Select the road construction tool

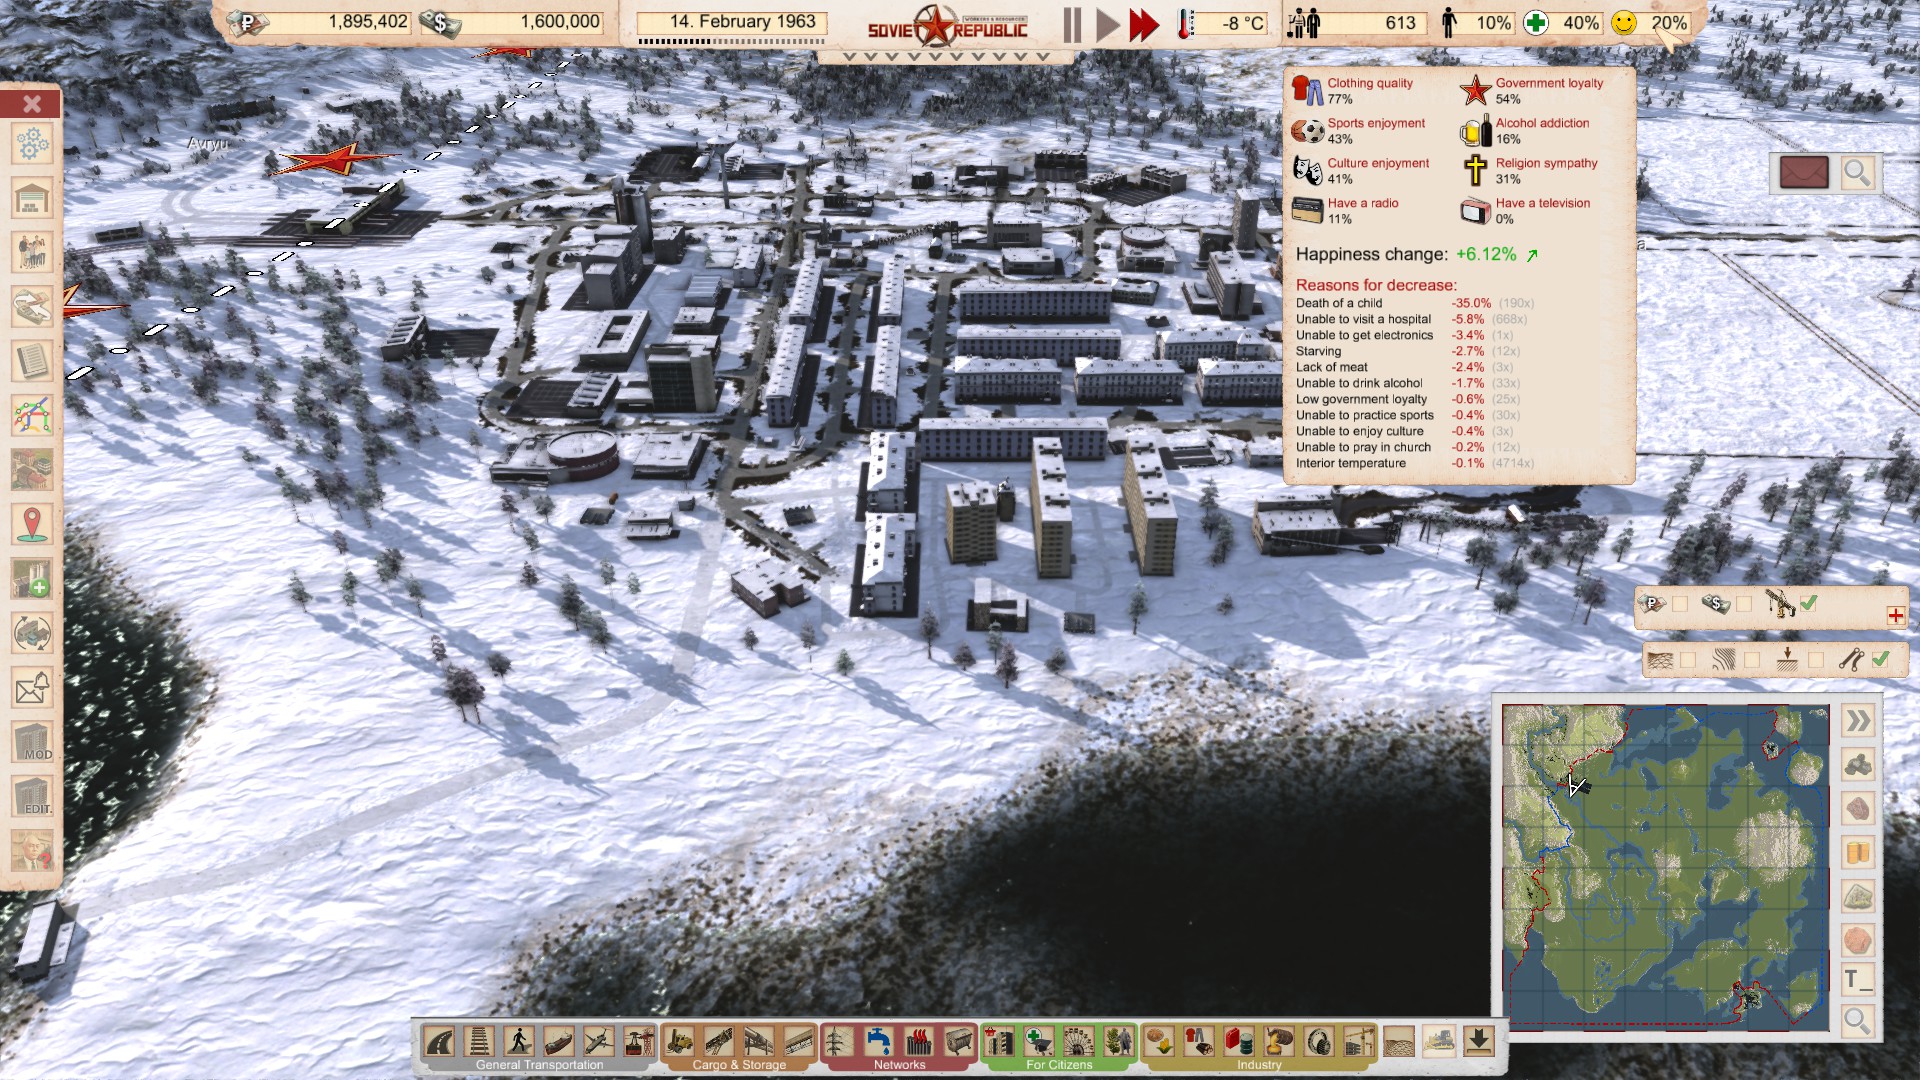tap(439, 1042)
